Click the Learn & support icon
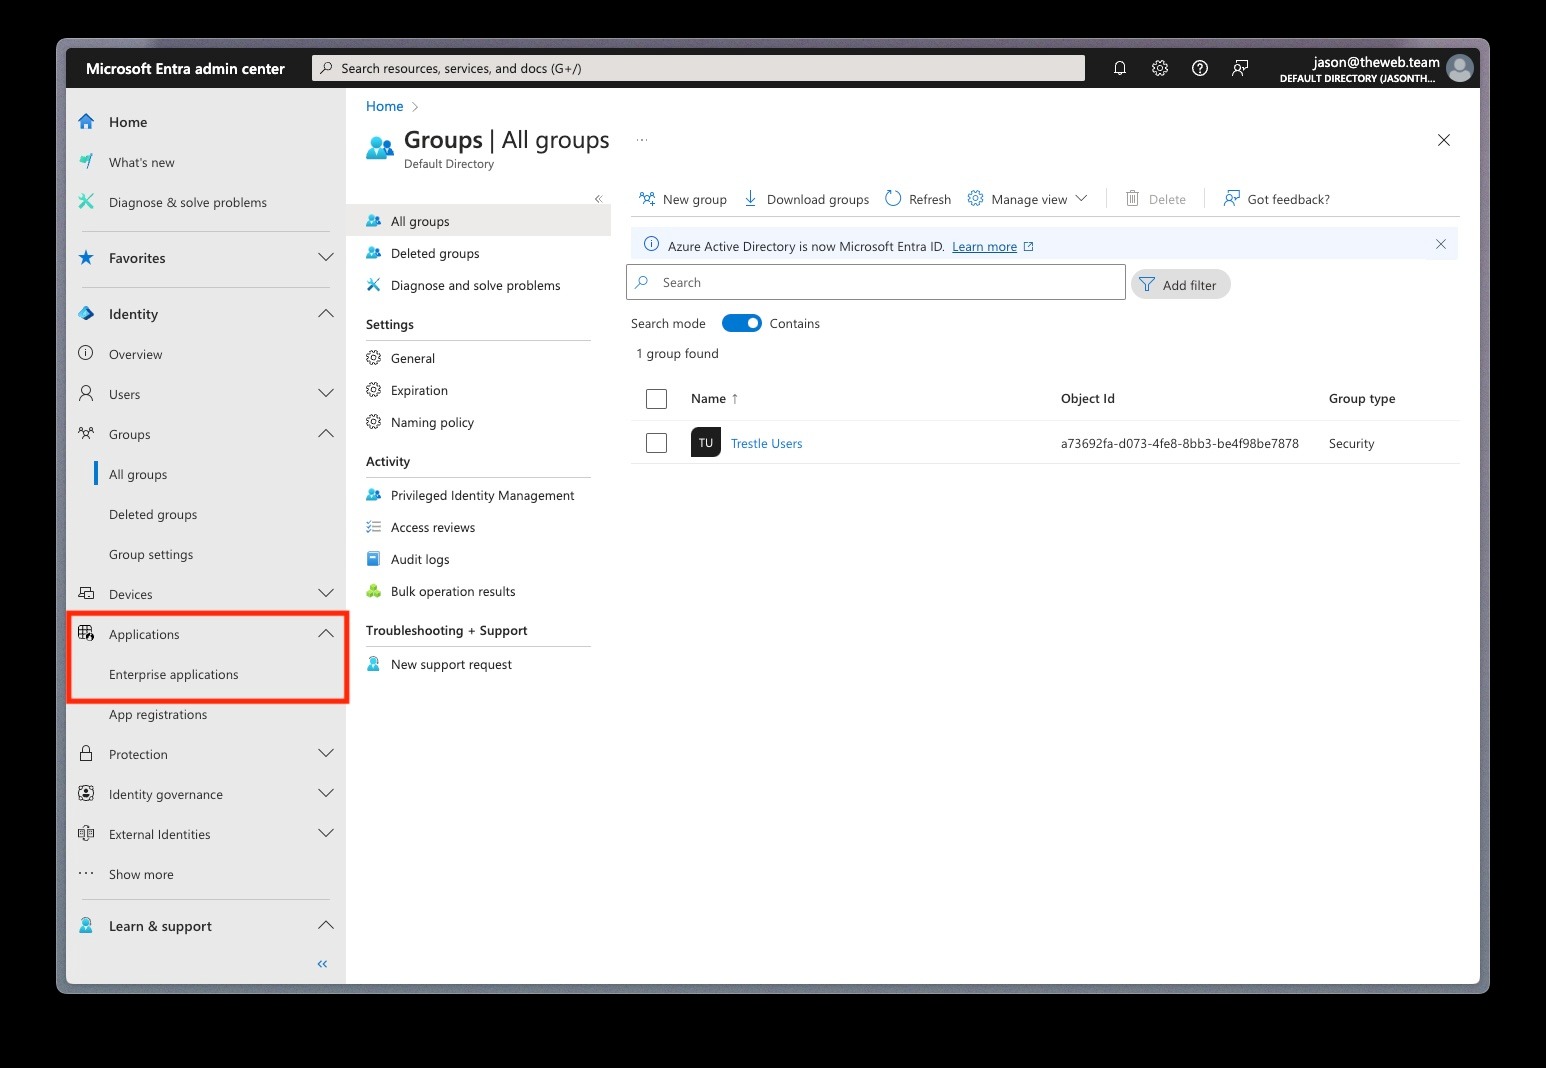1546x1068 pixels. [x=86, y=926]
